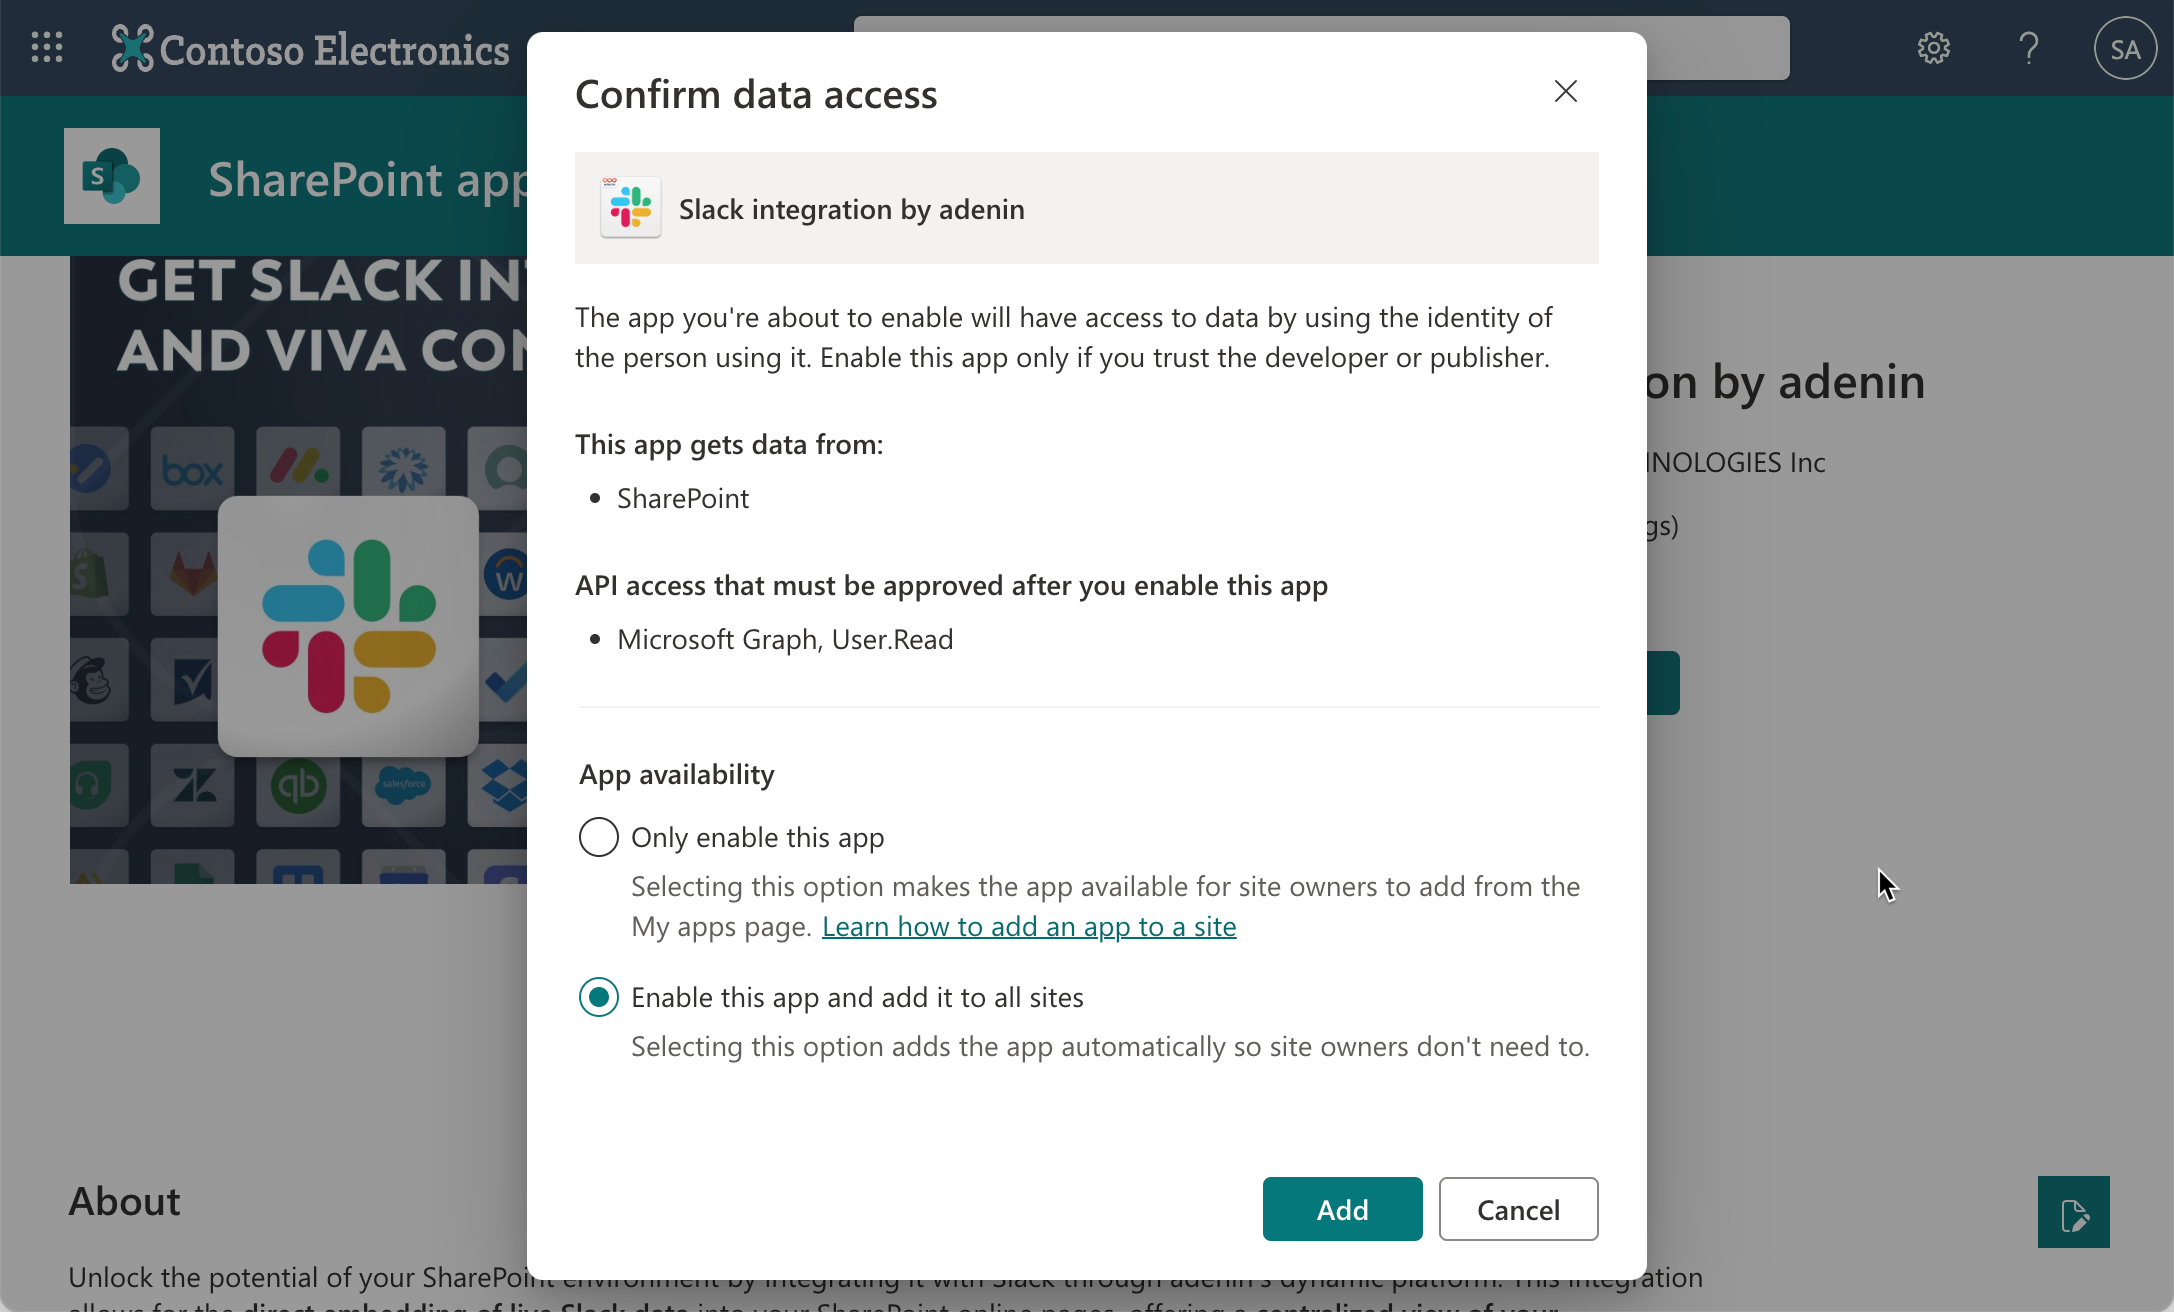Select Enable this app and add to all sites
The height and width of the screenshot is (1312, 2174).
click(x=598, y=997)
